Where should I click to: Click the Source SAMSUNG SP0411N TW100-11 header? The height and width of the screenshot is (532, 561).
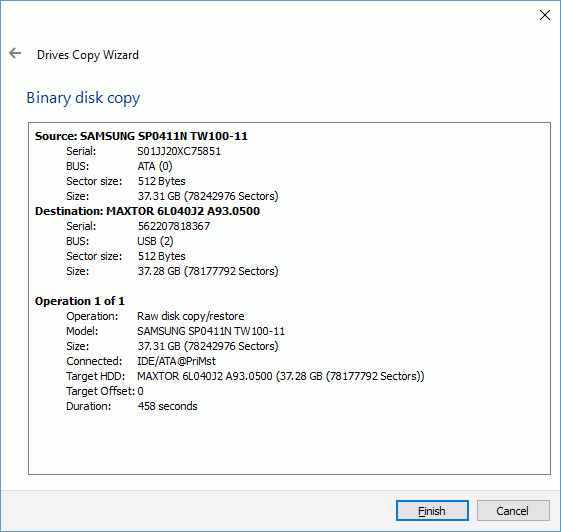point(141,136)
